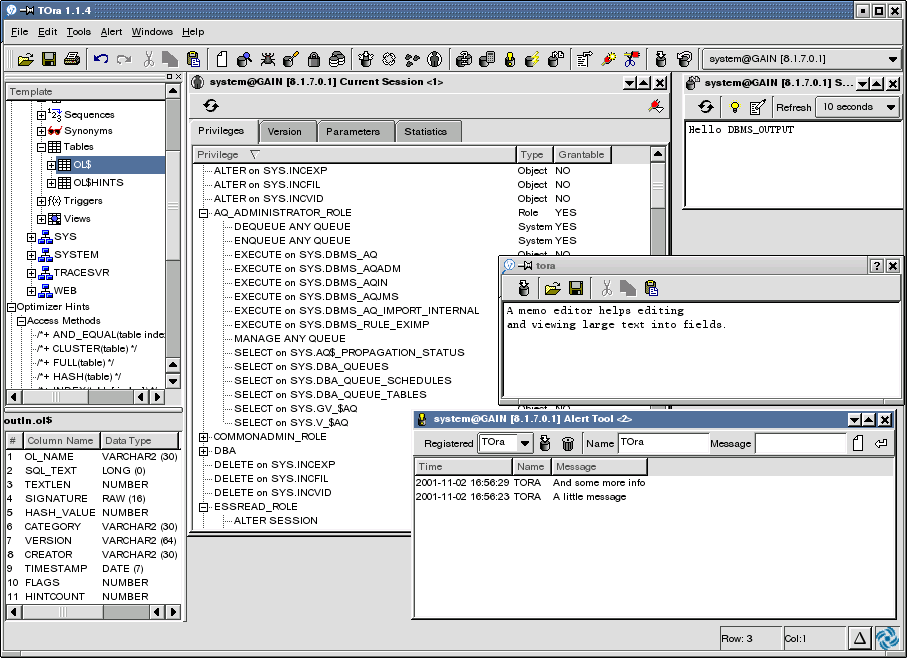Expand the OL$HINTS table node
907x658 pixels.
(x=51, y=183)
